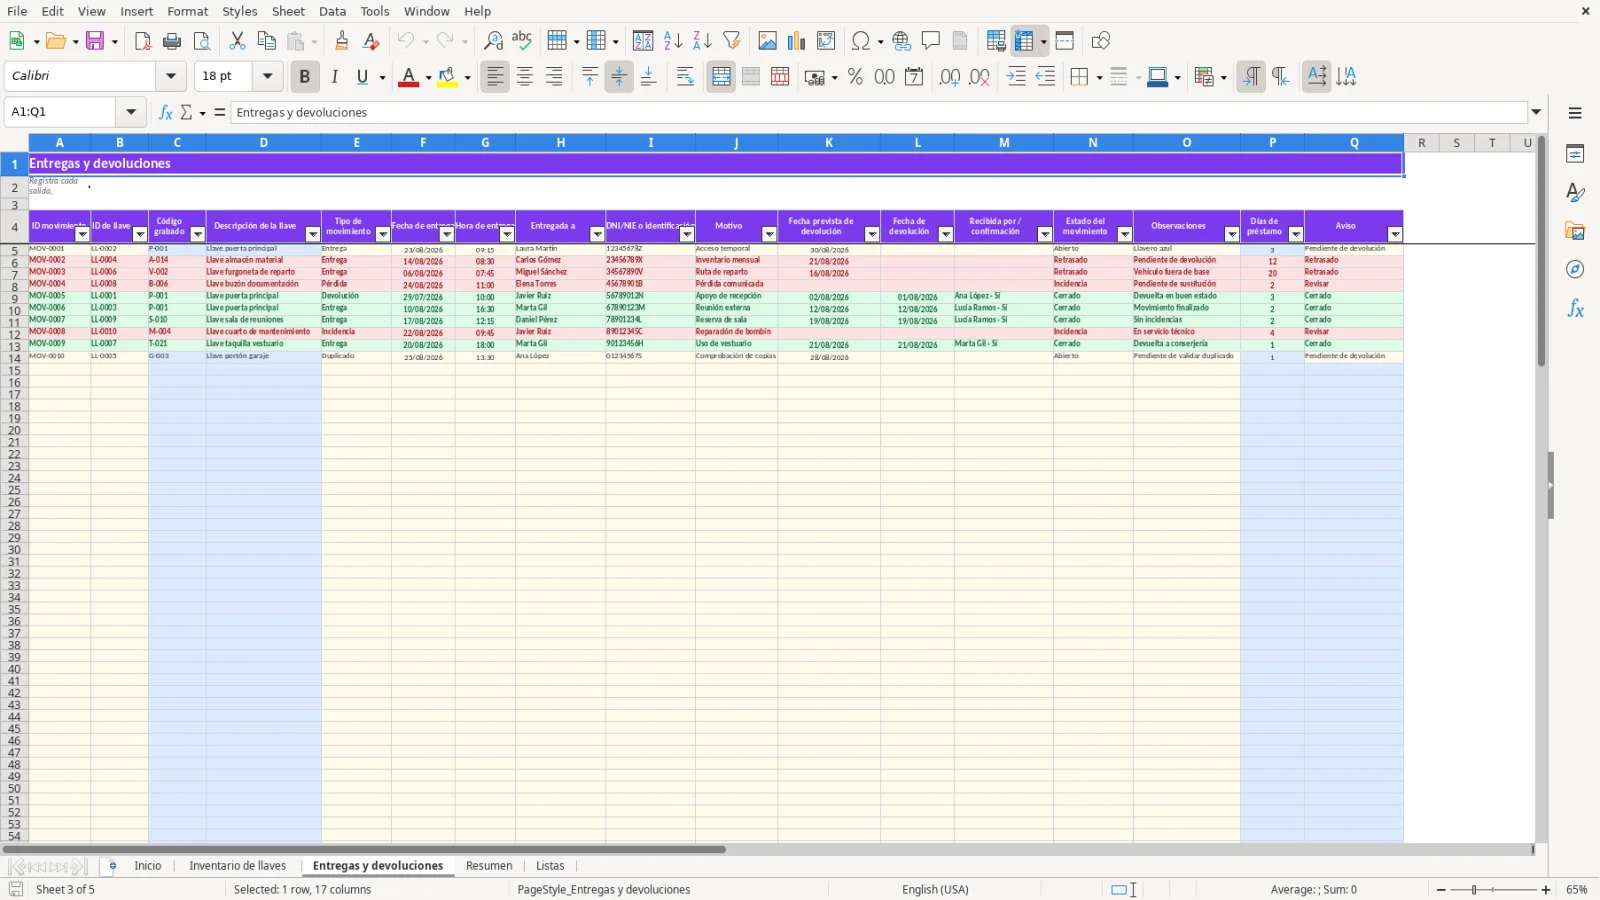
Task: Toggle Wrap Text
Action: [x=685, y=77]
